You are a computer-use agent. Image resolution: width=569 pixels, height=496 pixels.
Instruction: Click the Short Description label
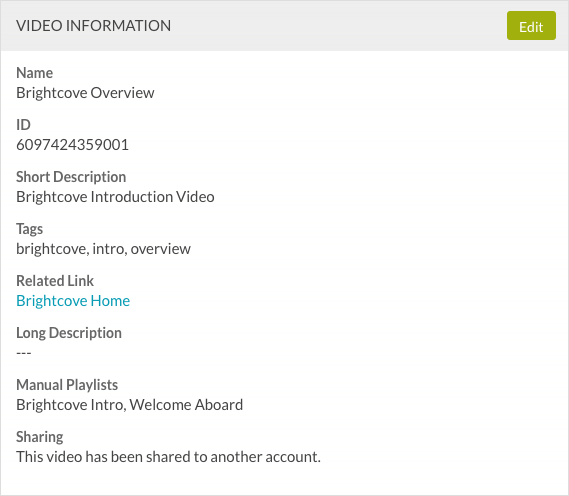[x=71, y=177]
